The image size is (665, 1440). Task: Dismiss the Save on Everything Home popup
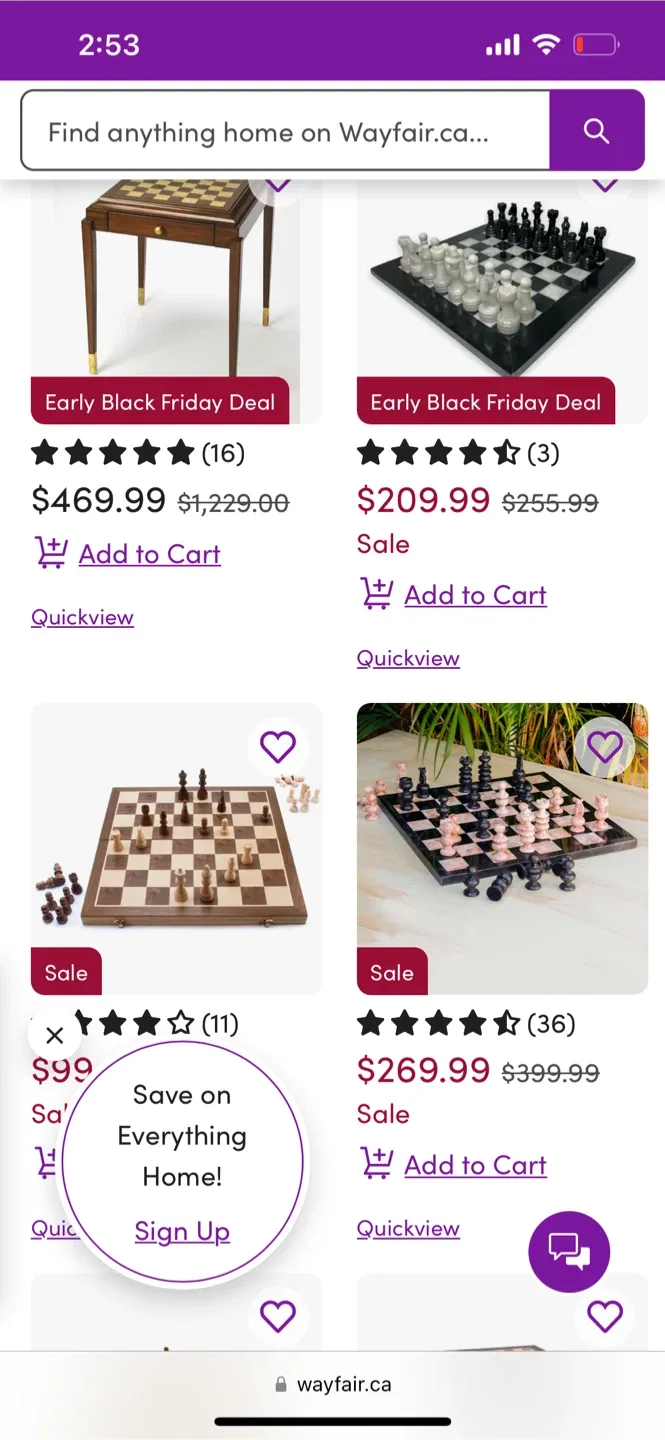click(54, 1035)
